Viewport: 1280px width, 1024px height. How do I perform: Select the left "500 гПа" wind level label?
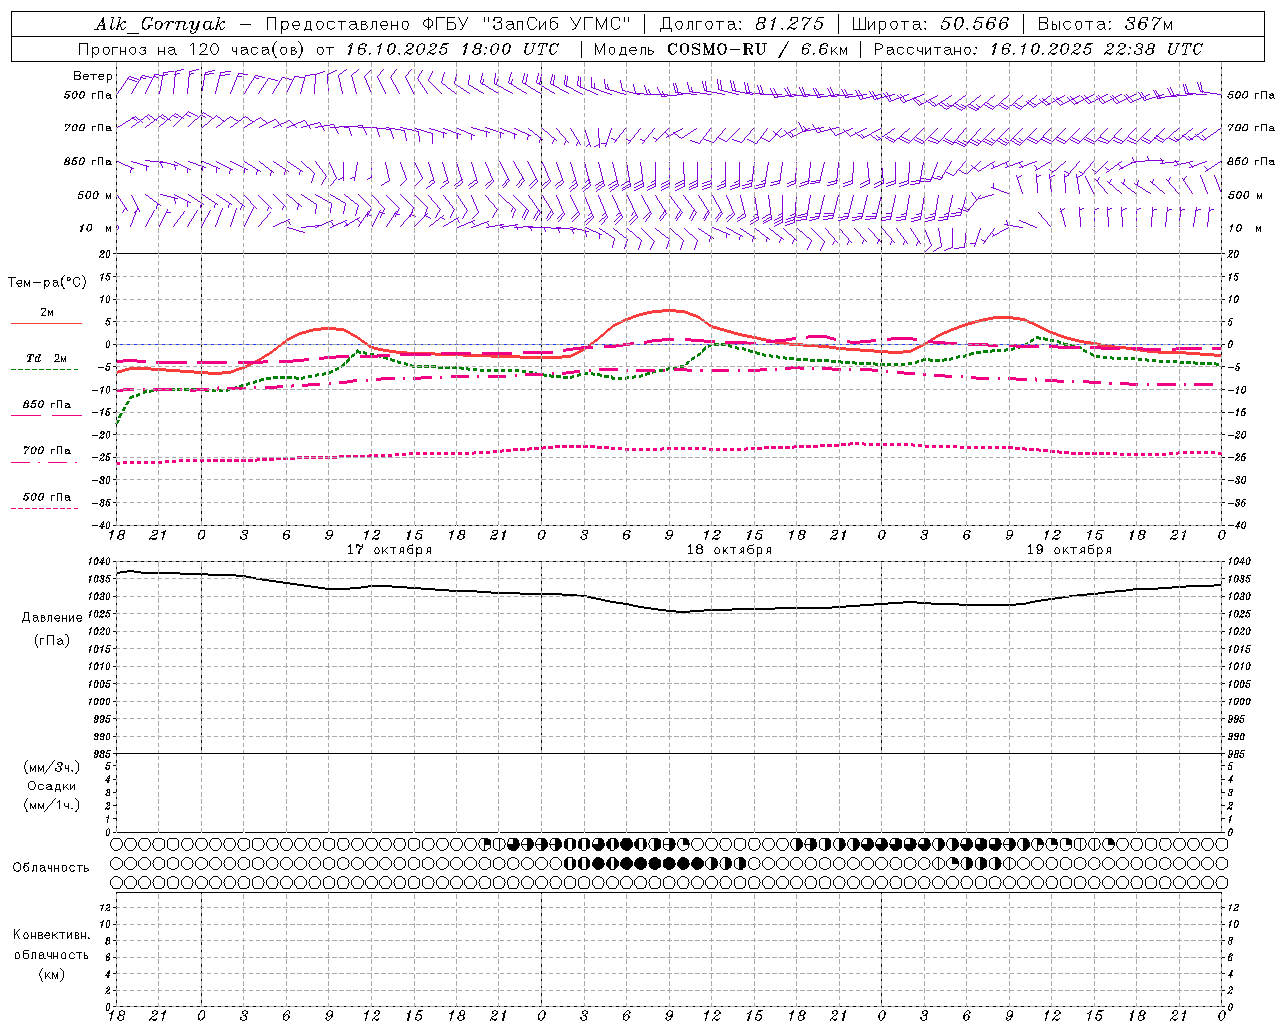pos(88,95)
